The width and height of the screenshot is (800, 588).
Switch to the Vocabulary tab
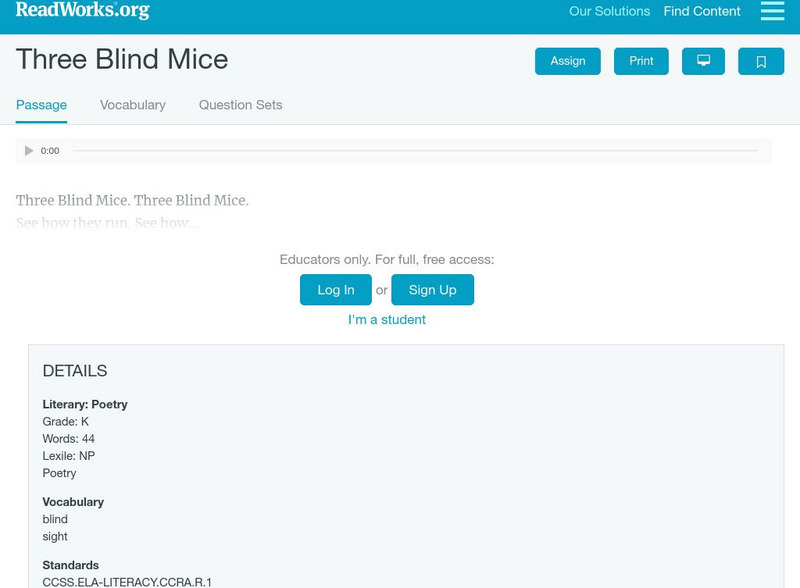click(133, 105)
